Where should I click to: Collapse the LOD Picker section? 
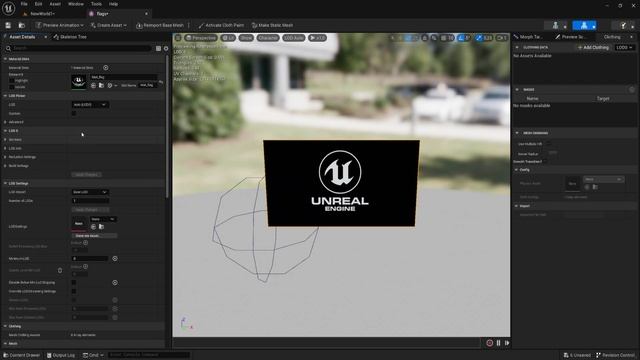tap(5, 96)
